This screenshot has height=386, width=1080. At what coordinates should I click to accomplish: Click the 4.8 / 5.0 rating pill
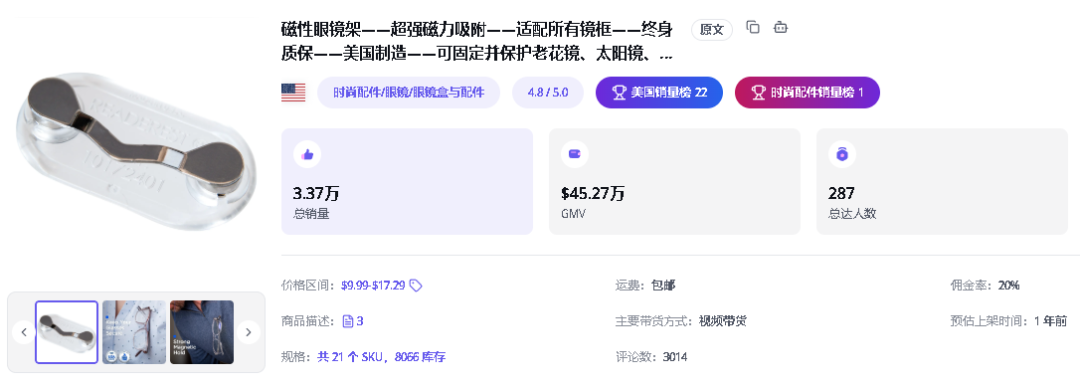pos(548,92)
